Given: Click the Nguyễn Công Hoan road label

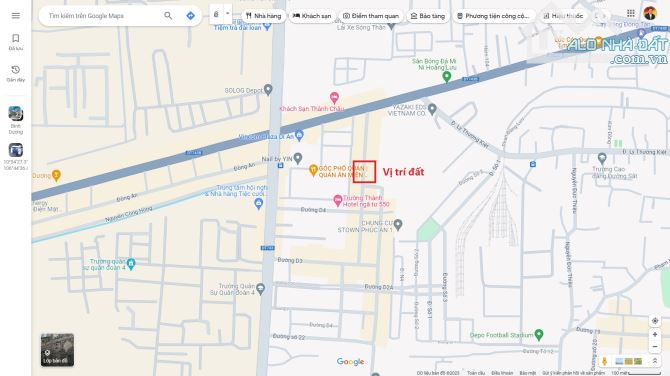Looking at the screenshot, I should [129, 214].
